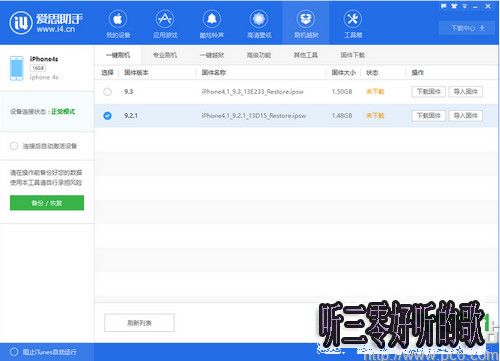The image size is (500, 361).
Task: Click the 固件名称 column header
Action: [214, 72]
